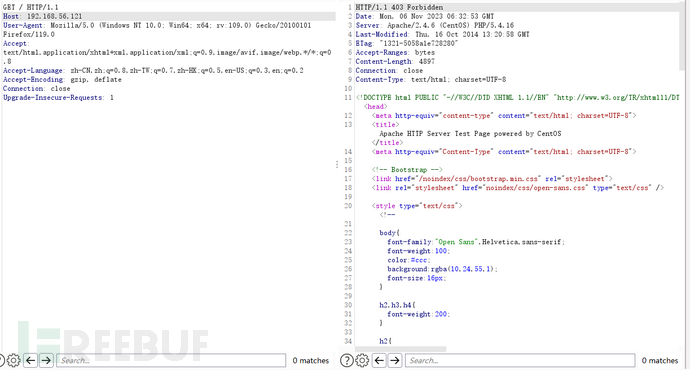Click the 'Upgrade-Insecure-Requests: 1' line

[58, 98]
